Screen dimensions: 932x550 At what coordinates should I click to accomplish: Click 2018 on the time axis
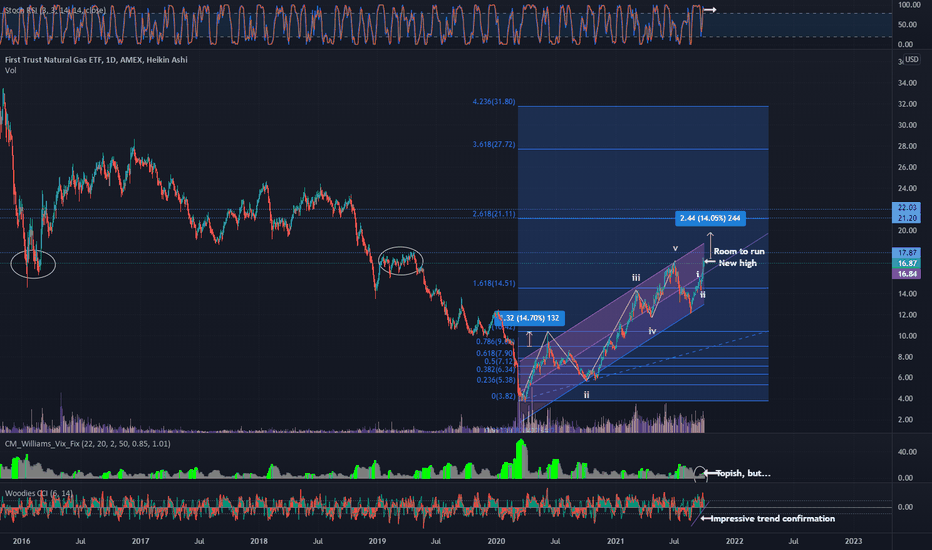point(259,541)
